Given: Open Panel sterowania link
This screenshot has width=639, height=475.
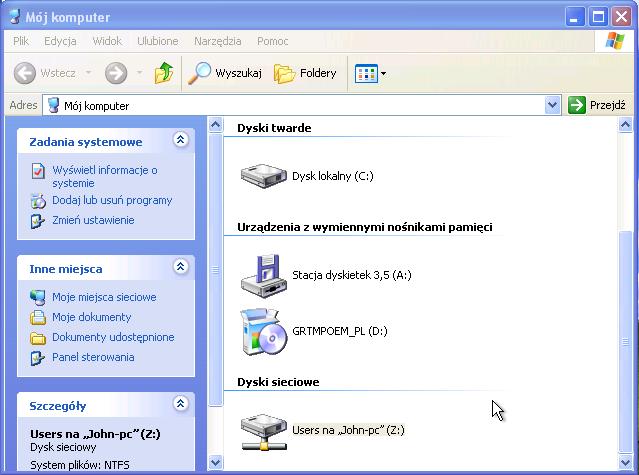Looking at the screenshot, I should [93, 357].
